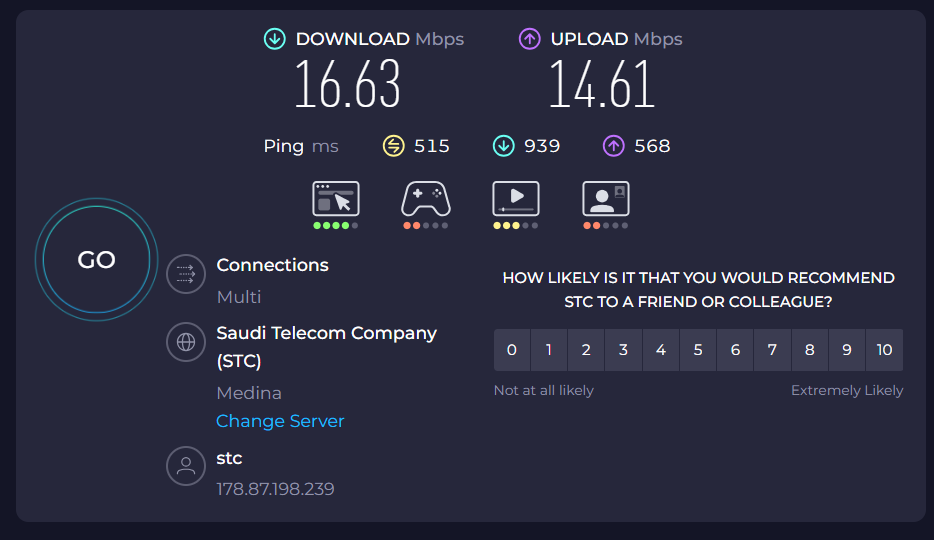Click the yellow idle ping icon
Image resolution: width=934 pixels, height=540 pixels.
[x=394, y=146]
